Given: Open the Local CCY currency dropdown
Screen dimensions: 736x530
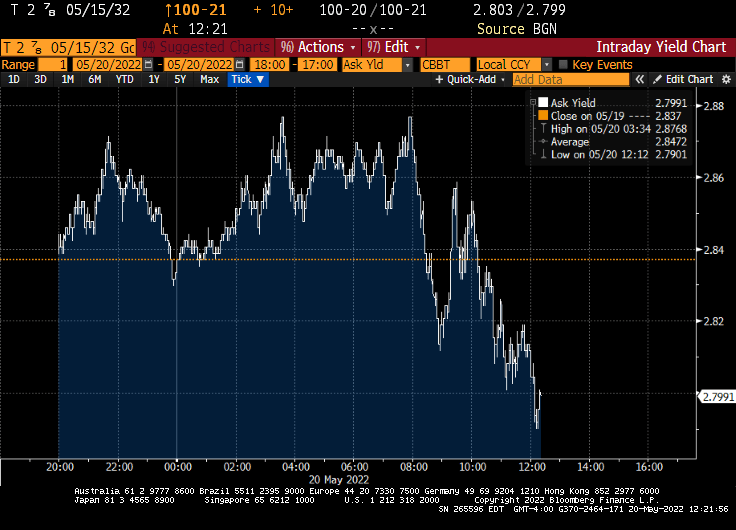Looking at the screenshot, I should pos(546,65).
